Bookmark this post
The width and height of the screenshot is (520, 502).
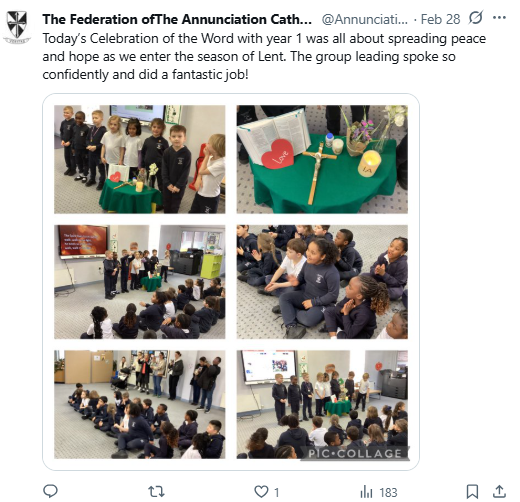click(x=472, y=491)
